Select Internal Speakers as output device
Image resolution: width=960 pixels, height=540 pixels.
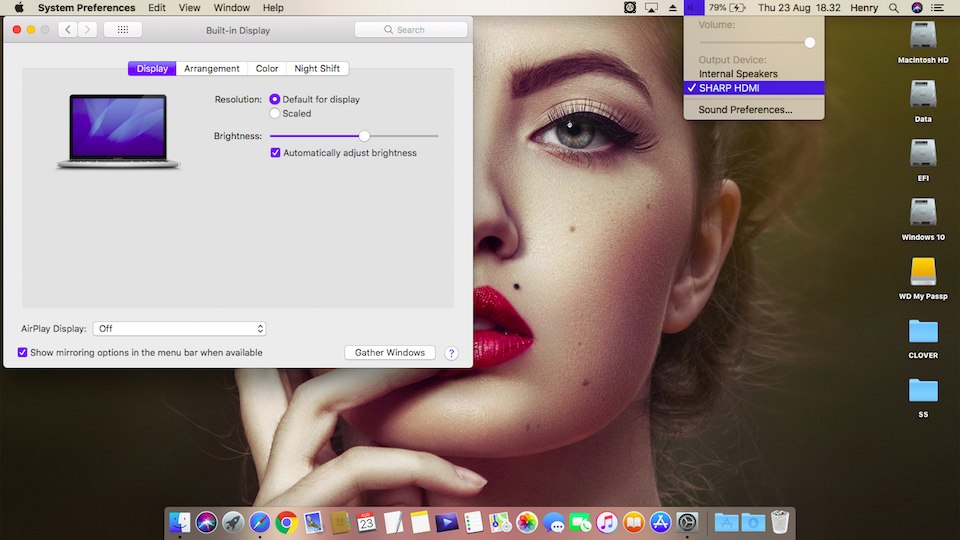point(738,74)
